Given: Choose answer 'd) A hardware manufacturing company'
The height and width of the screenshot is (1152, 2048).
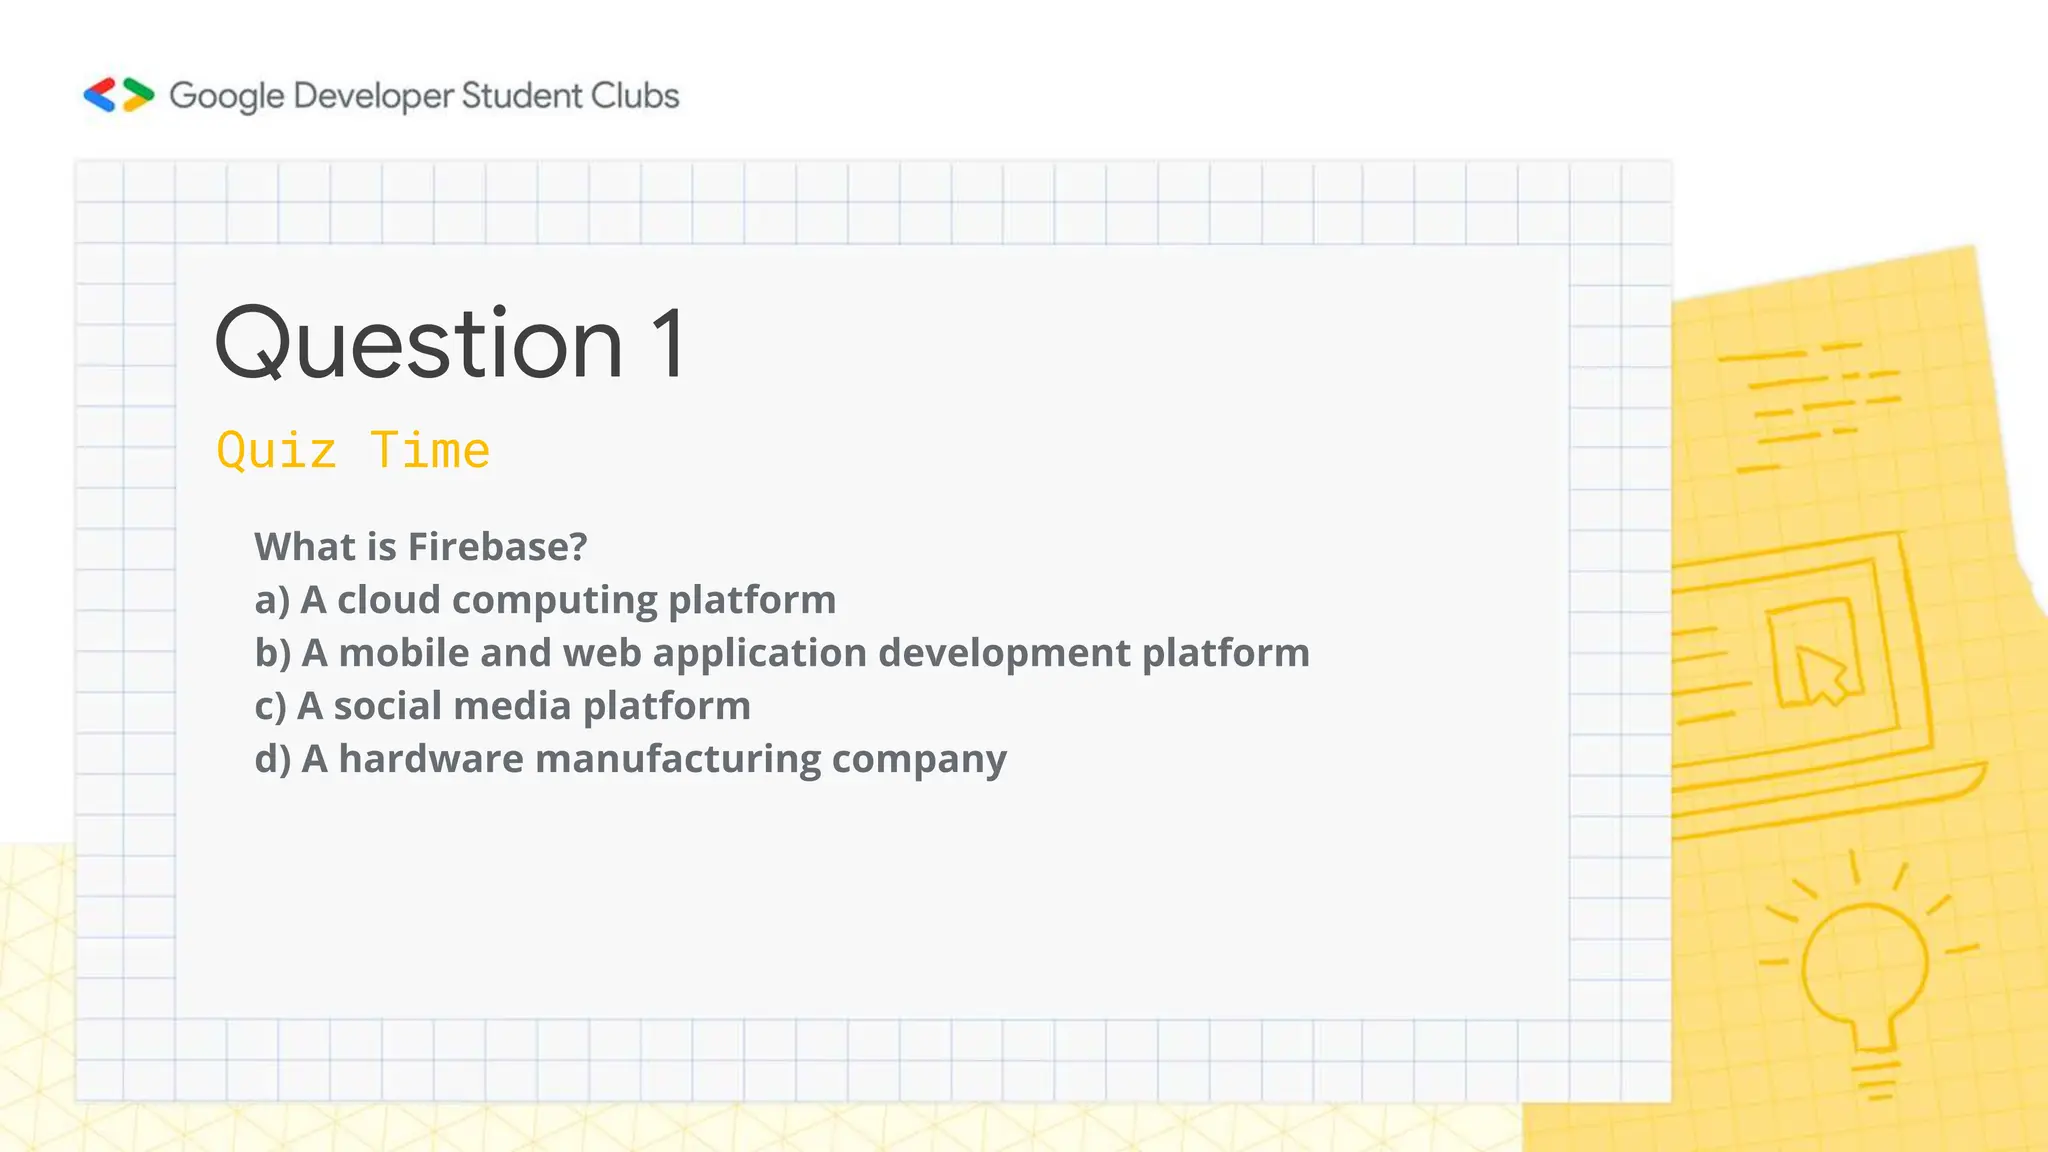Looking at the screenshot, I should (x=630, y=759).
